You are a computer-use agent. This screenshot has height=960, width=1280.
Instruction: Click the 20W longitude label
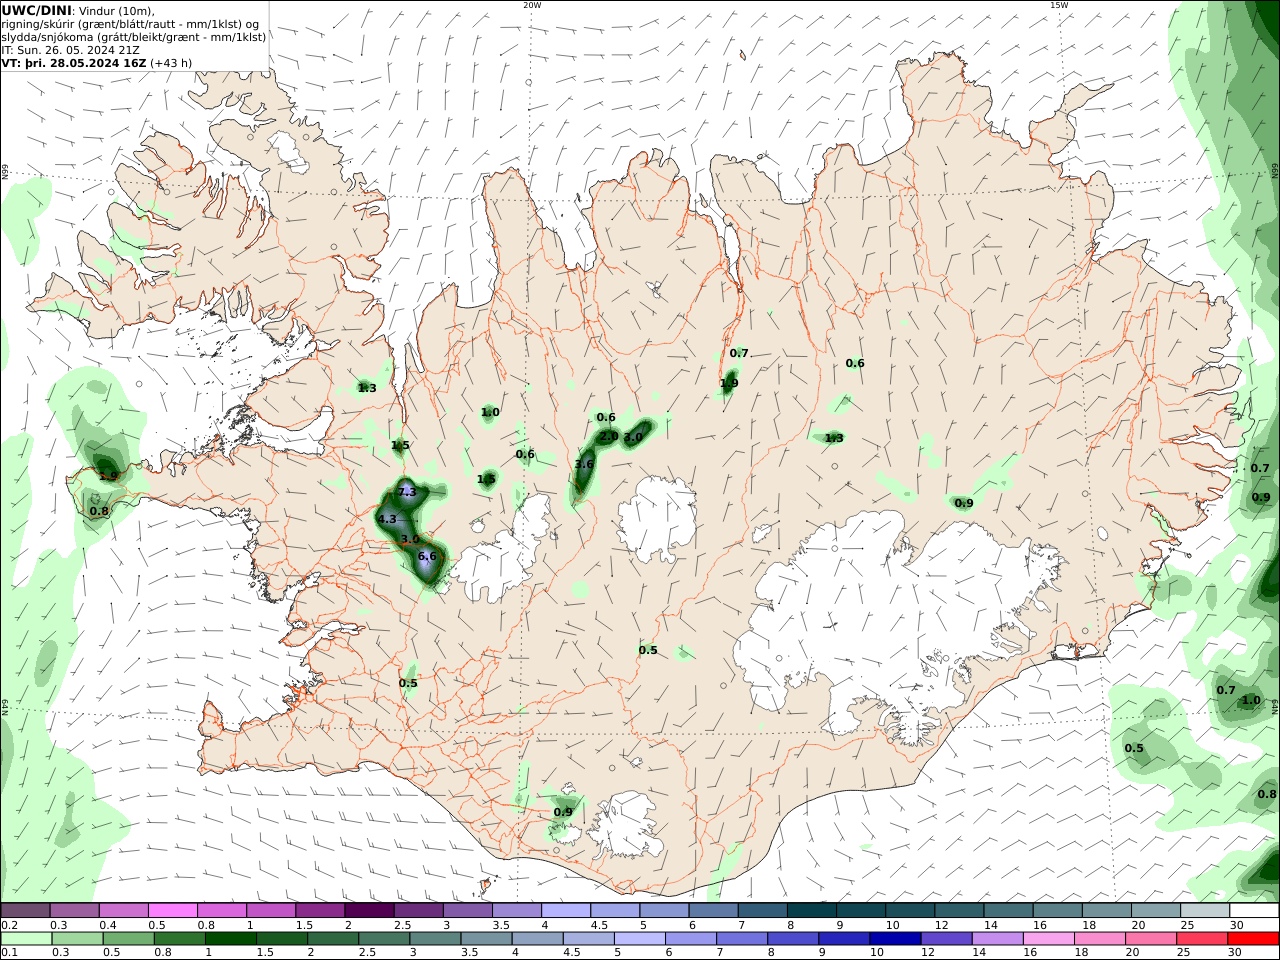click(532, 5)
